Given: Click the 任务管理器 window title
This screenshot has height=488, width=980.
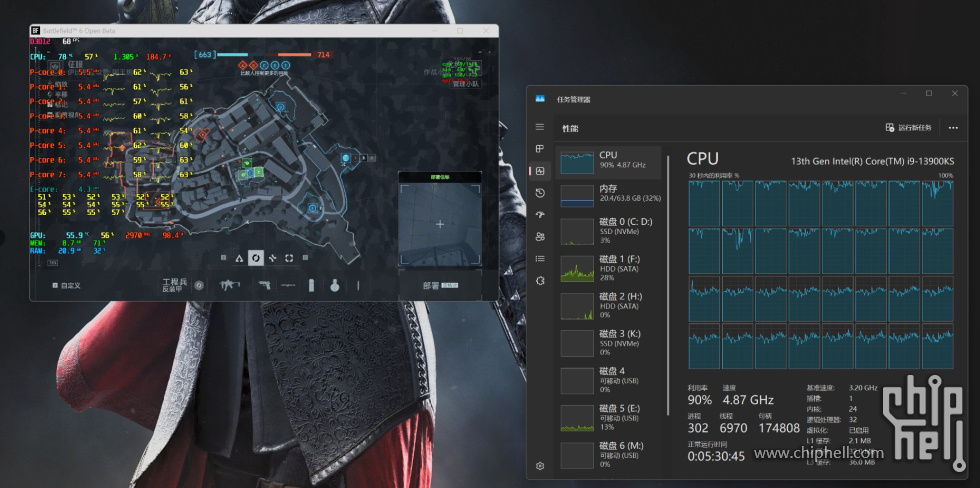Looking at the screenshot, I should tap(574, 99).
